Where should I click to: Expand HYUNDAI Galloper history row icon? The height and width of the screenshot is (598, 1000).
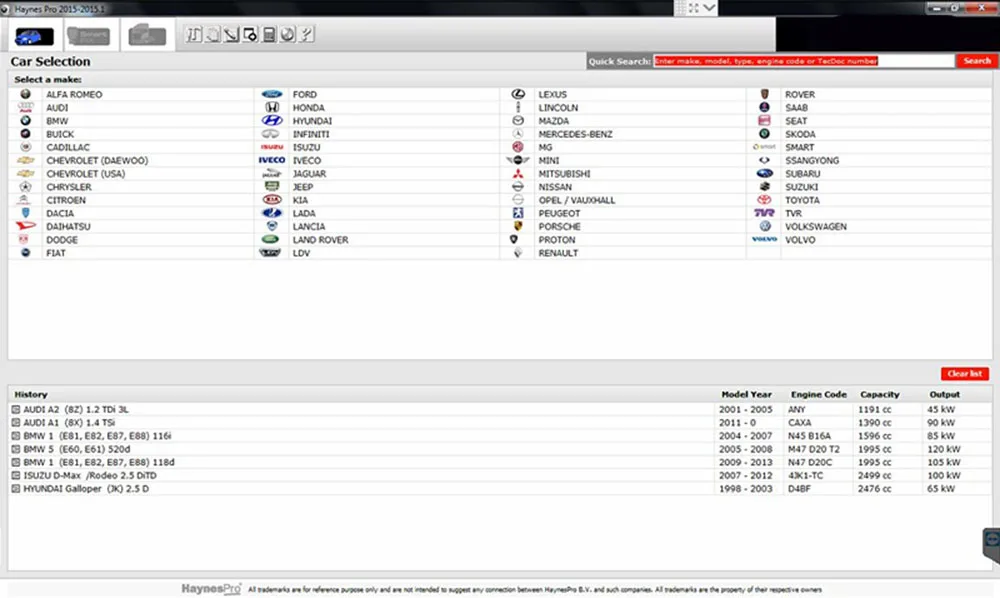[16, 489]
